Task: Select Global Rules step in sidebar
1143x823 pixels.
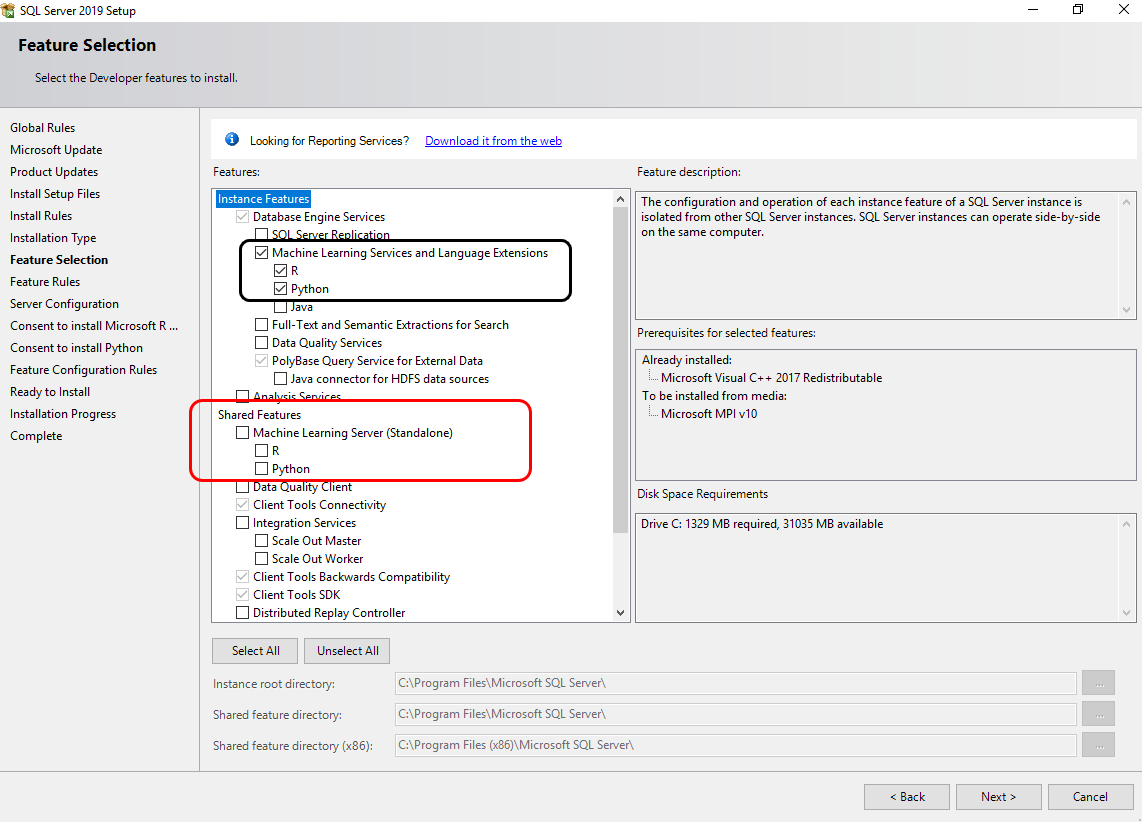Action: (x=42, y=128)
